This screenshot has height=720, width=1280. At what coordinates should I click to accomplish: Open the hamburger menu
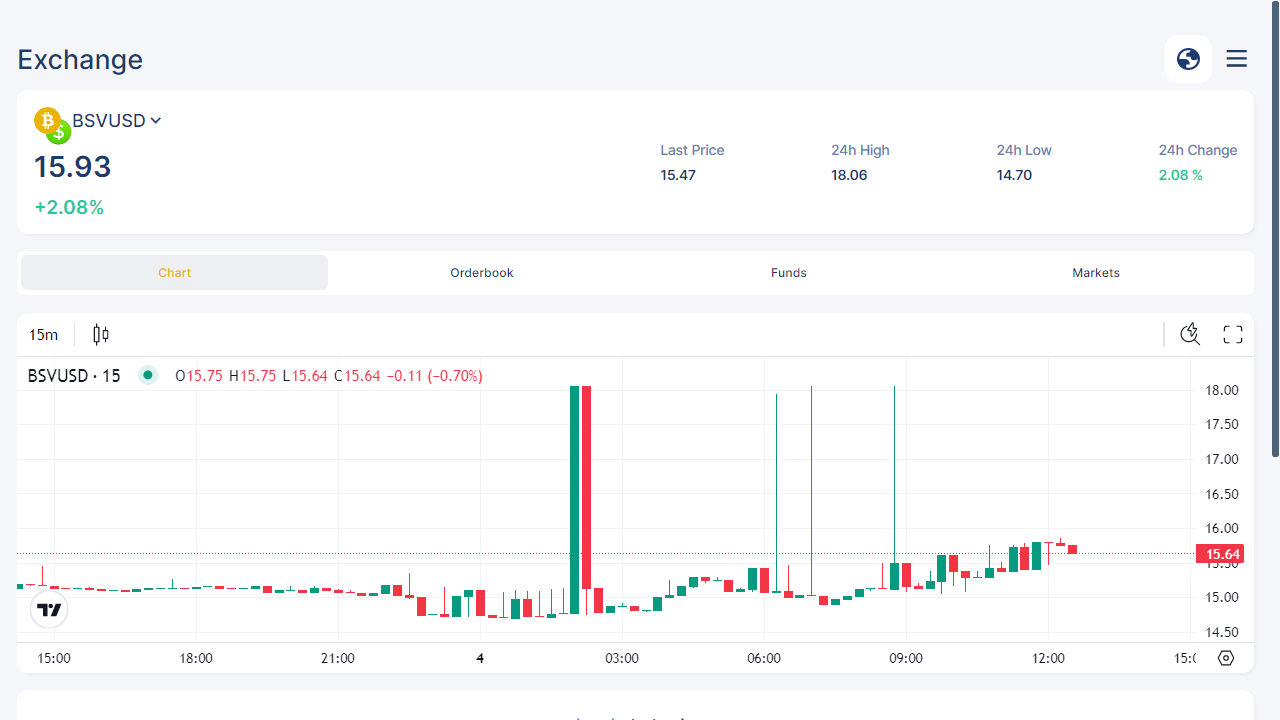tap(1237, 59)
